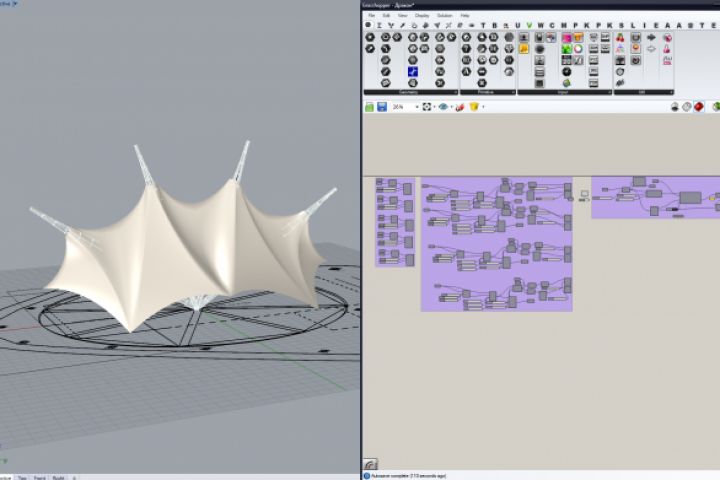
Task: Switch to the I component tab
Action: (645, 25)
